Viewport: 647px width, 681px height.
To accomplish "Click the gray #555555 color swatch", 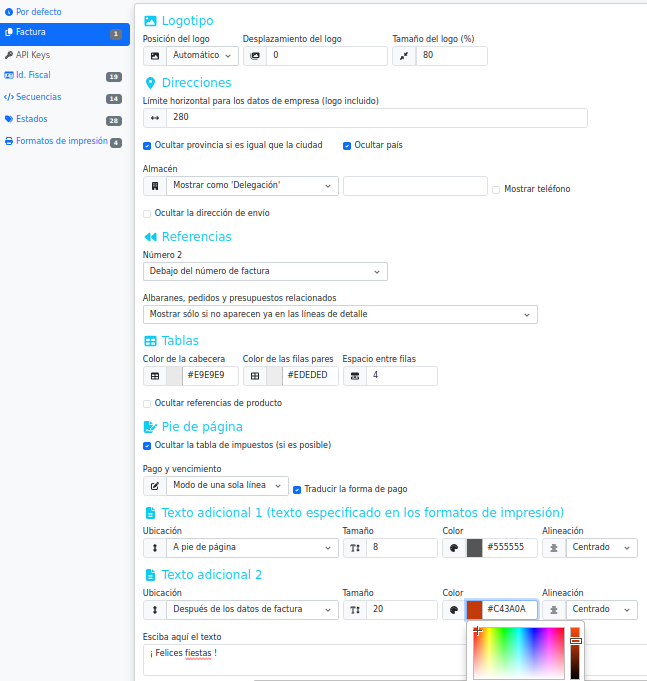I will [474, 548].
